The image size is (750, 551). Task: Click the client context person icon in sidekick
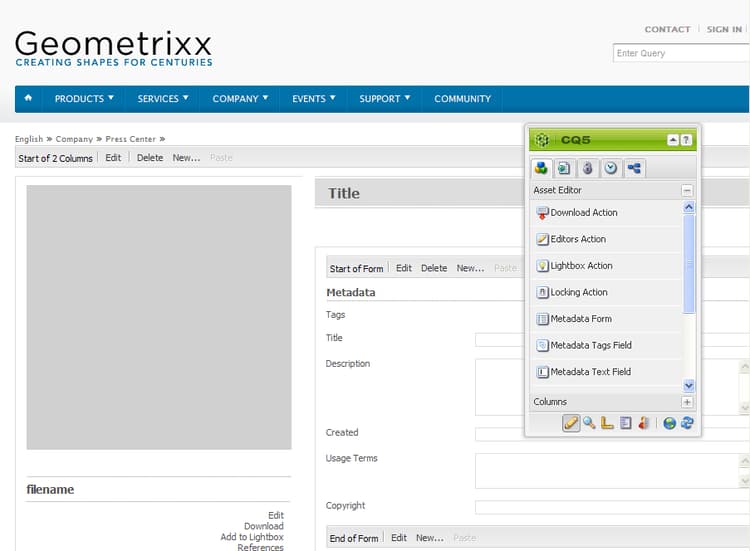pyautogui.click(x=644, y=423)
